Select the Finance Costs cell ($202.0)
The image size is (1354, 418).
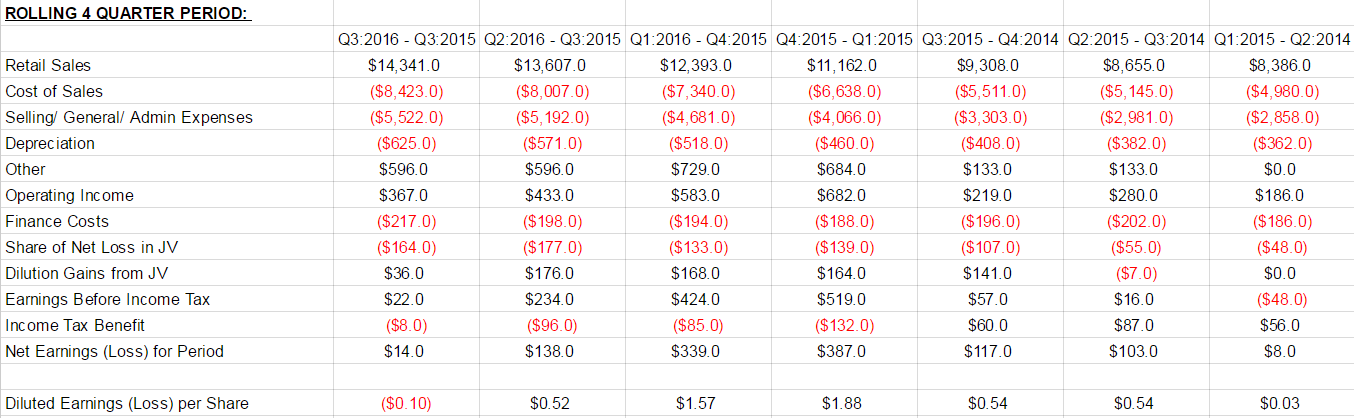click(1134, 222)
